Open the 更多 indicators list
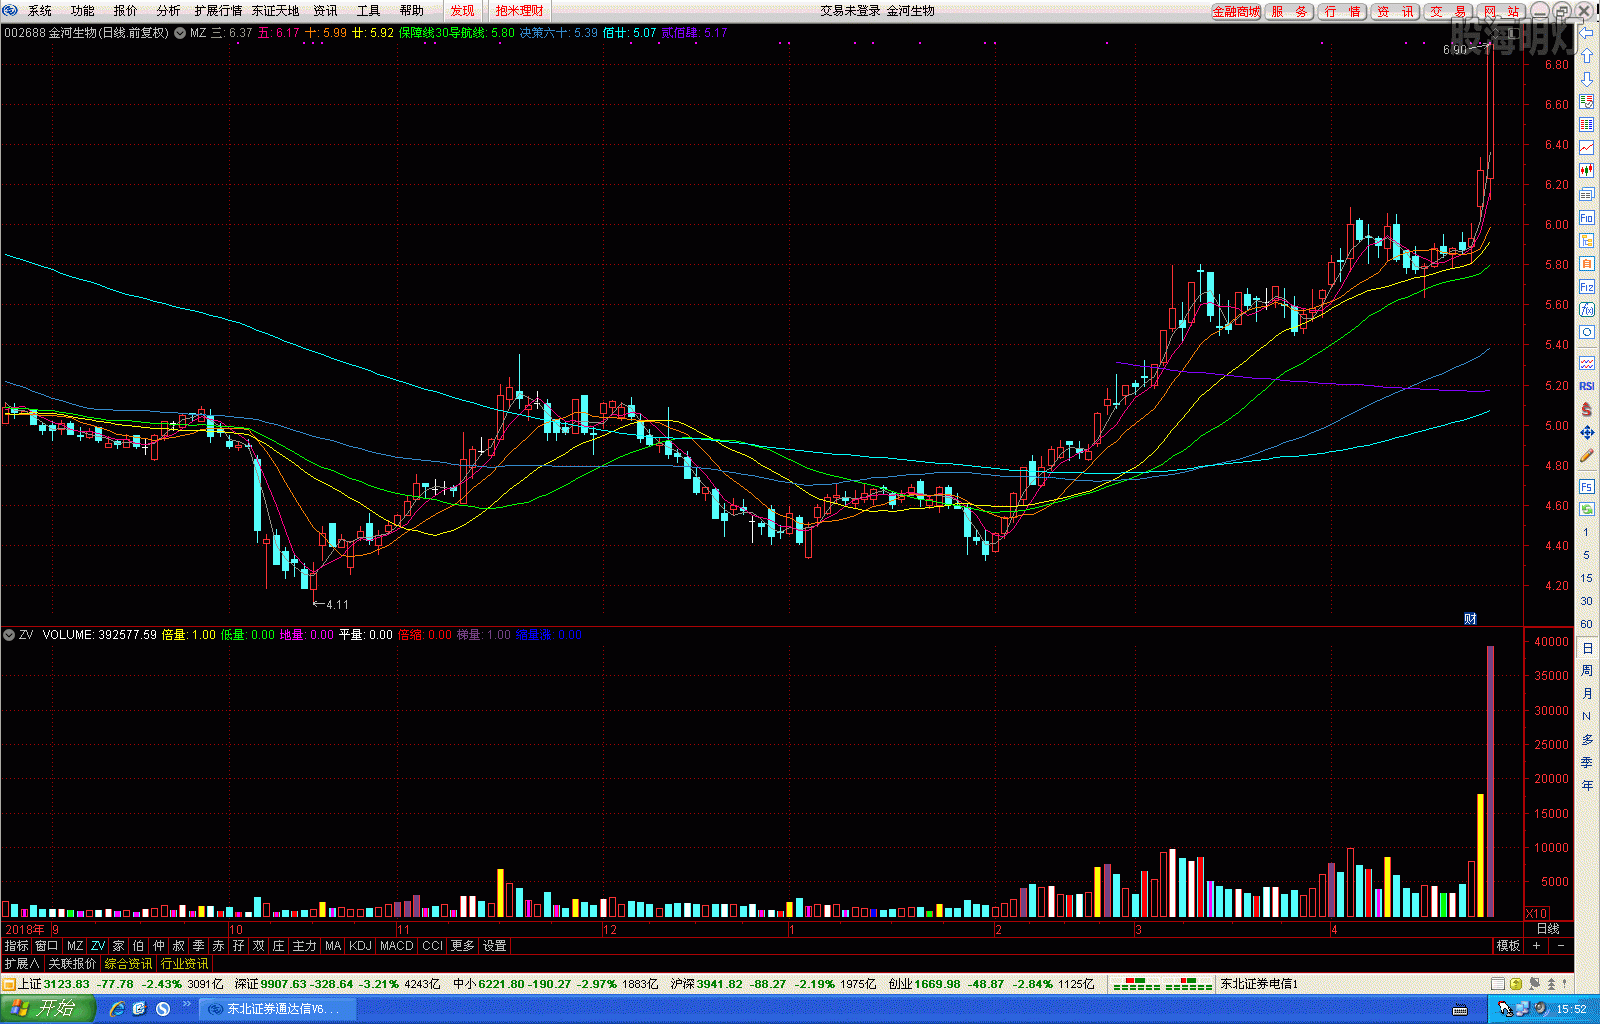The image size is (1600, 1024). pos(462,945)
